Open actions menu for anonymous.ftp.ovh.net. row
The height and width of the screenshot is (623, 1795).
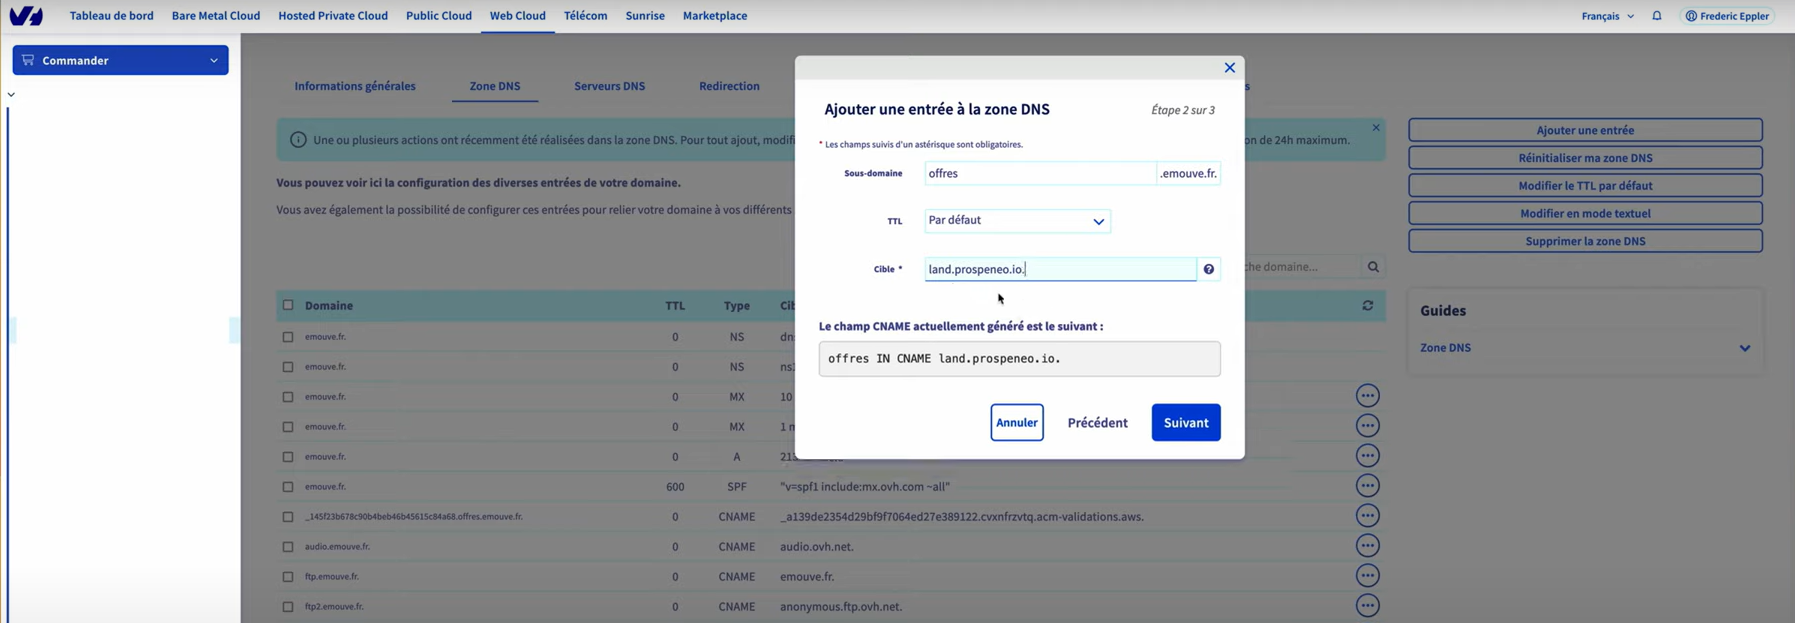coord(1367,606)
